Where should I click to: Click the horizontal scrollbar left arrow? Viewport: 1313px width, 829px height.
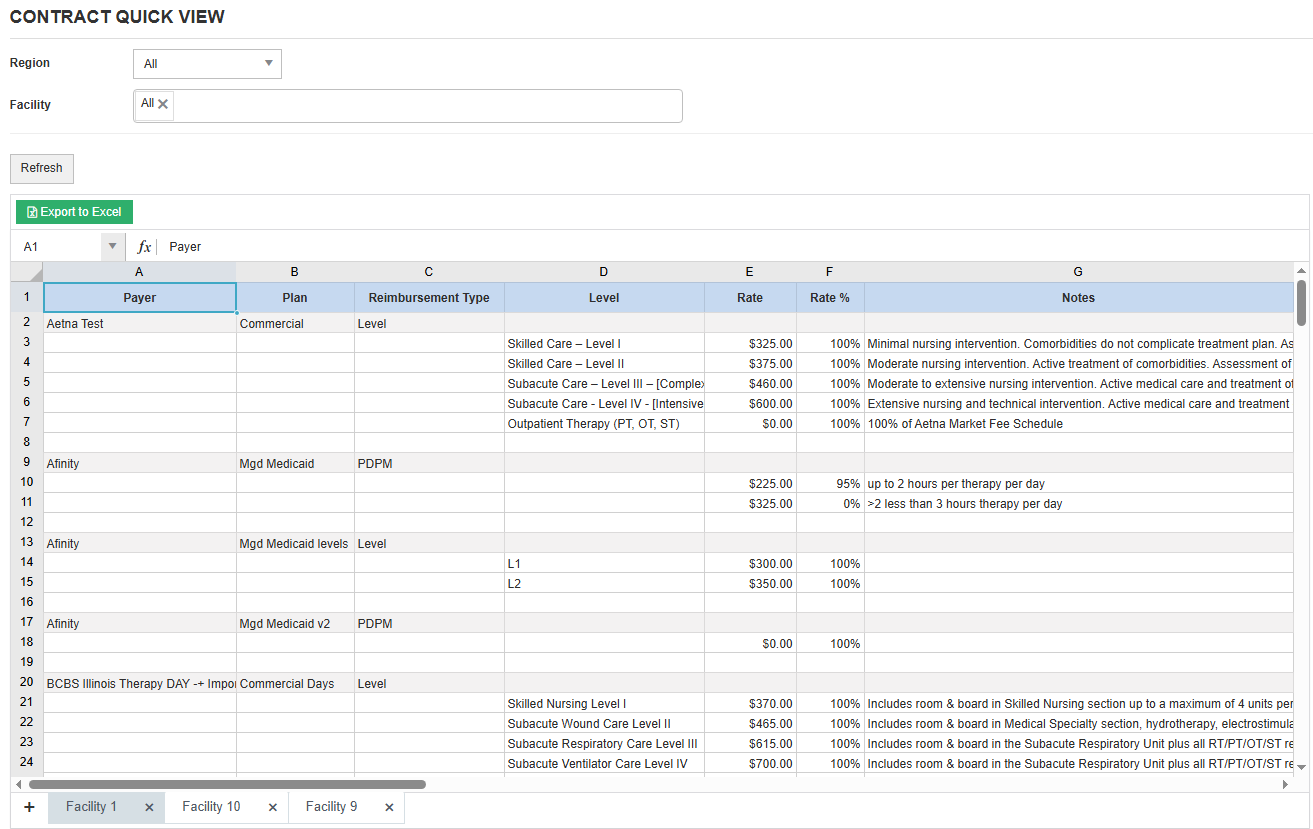click(18, 785)
